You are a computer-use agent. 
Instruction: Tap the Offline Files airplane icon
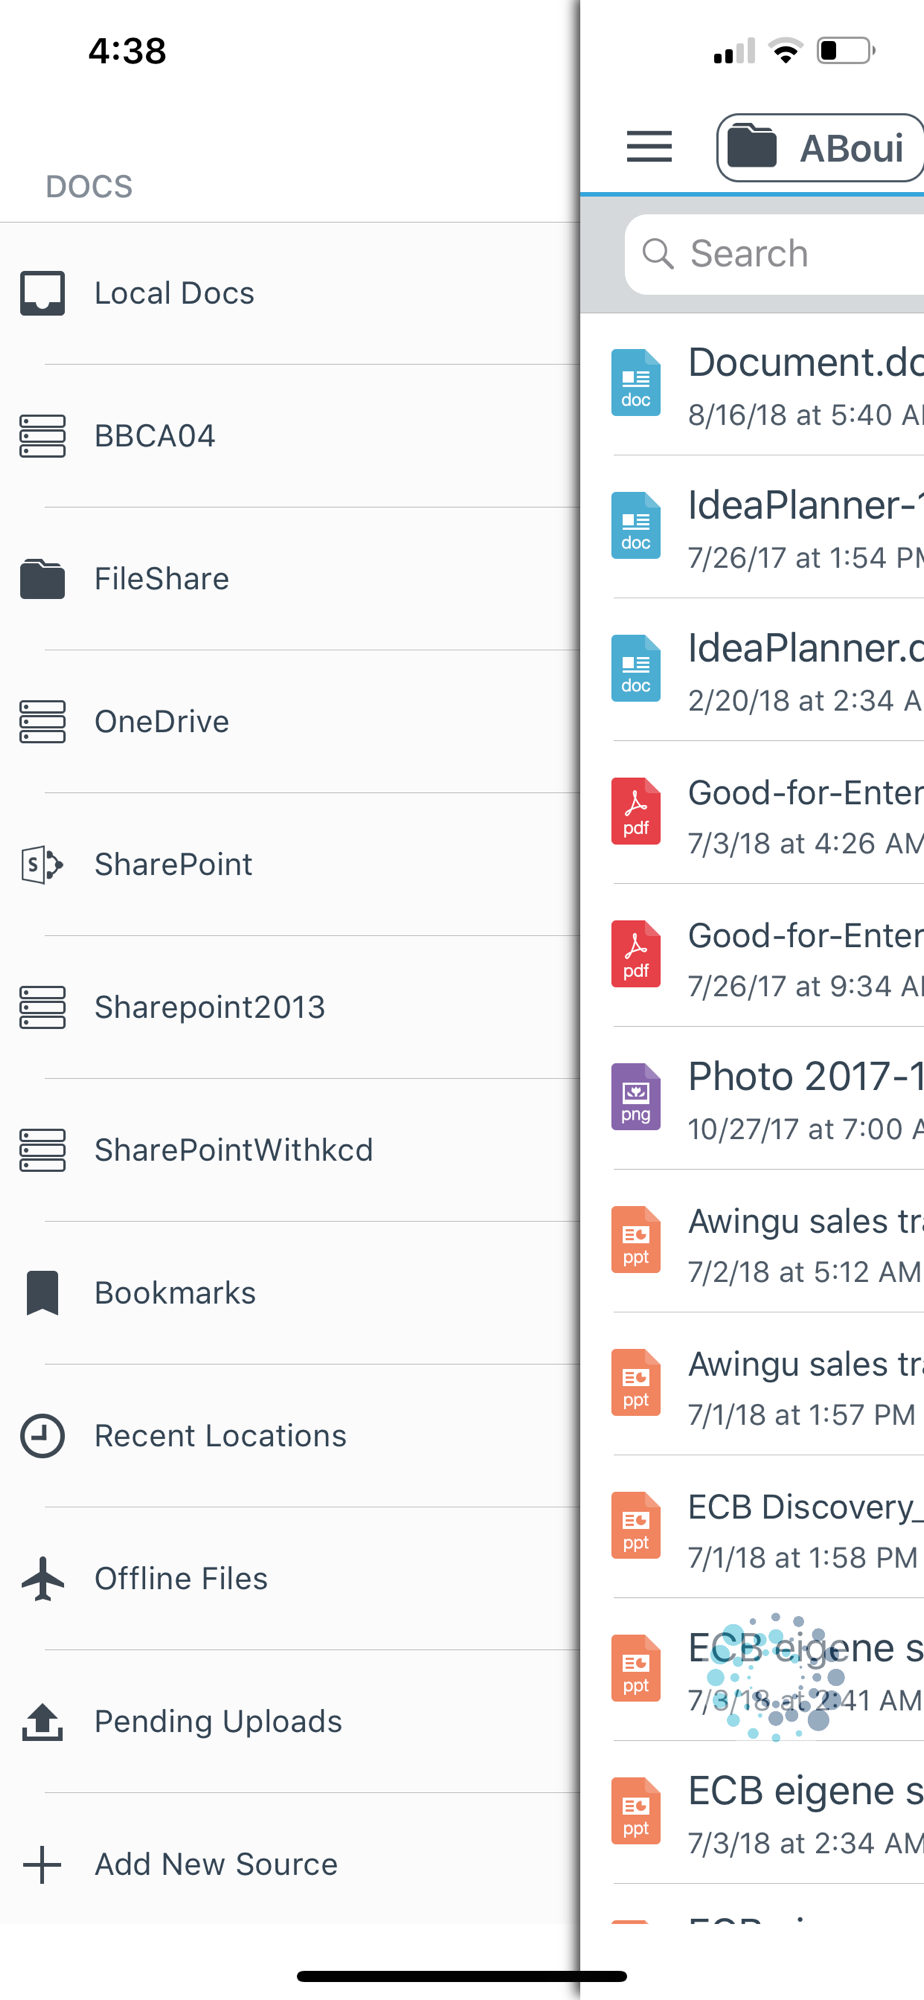pyautogui.click(x=43, y=1578)
